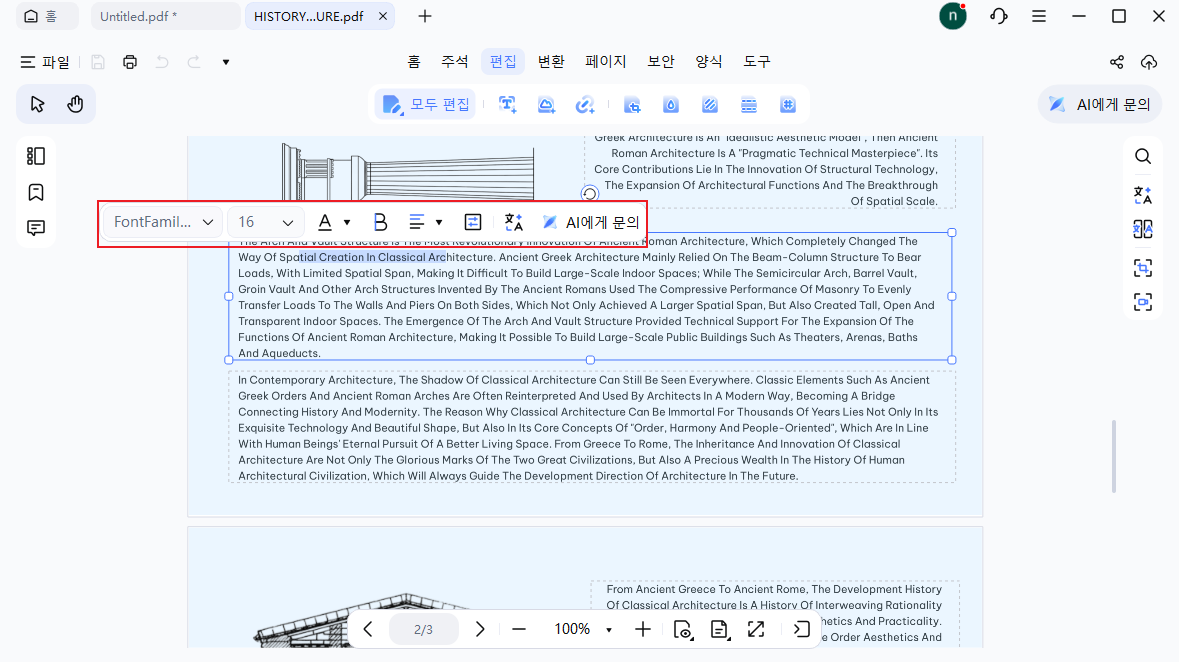Image resolution: width=1179 pixels, height=662 pixels.
Task: Go to the Home (홈) start tab
Action: pos(47,16)
